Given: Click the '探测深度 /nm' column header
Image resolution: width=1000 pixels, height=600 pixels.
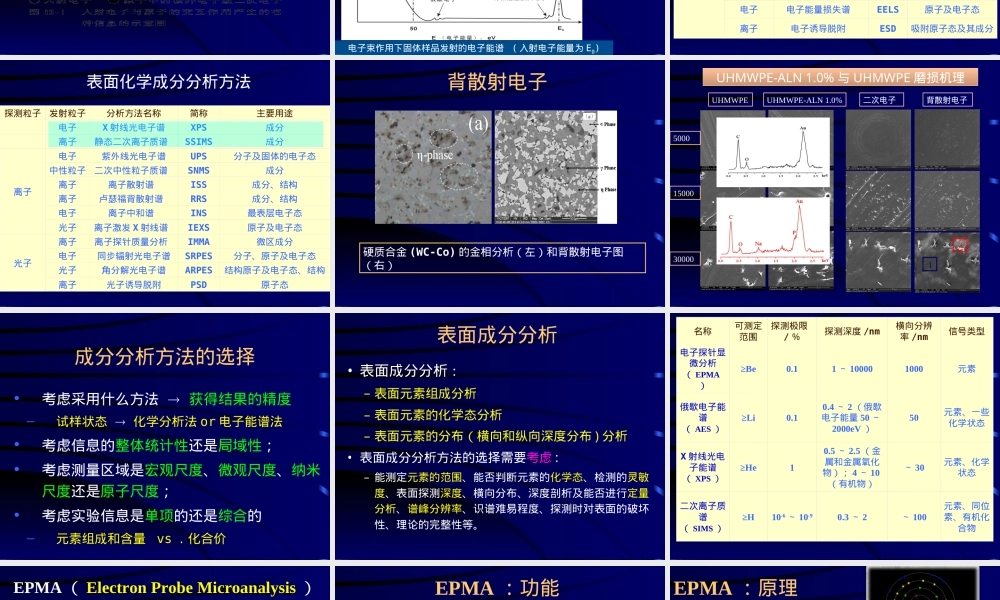Looking at the screenshot, I should coord(852,332).
